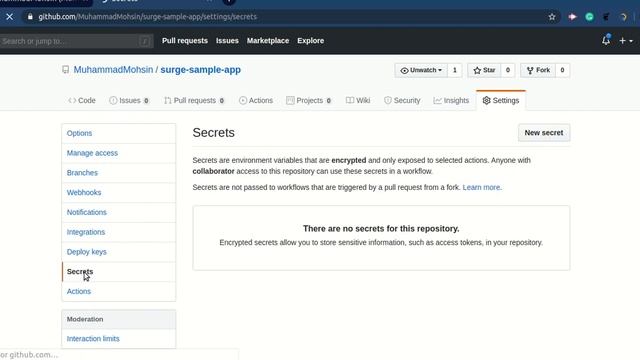This screenshot has height=360, width=640.
Task: Open the plus create-new dropdown
Action: (x=626, y=41)
